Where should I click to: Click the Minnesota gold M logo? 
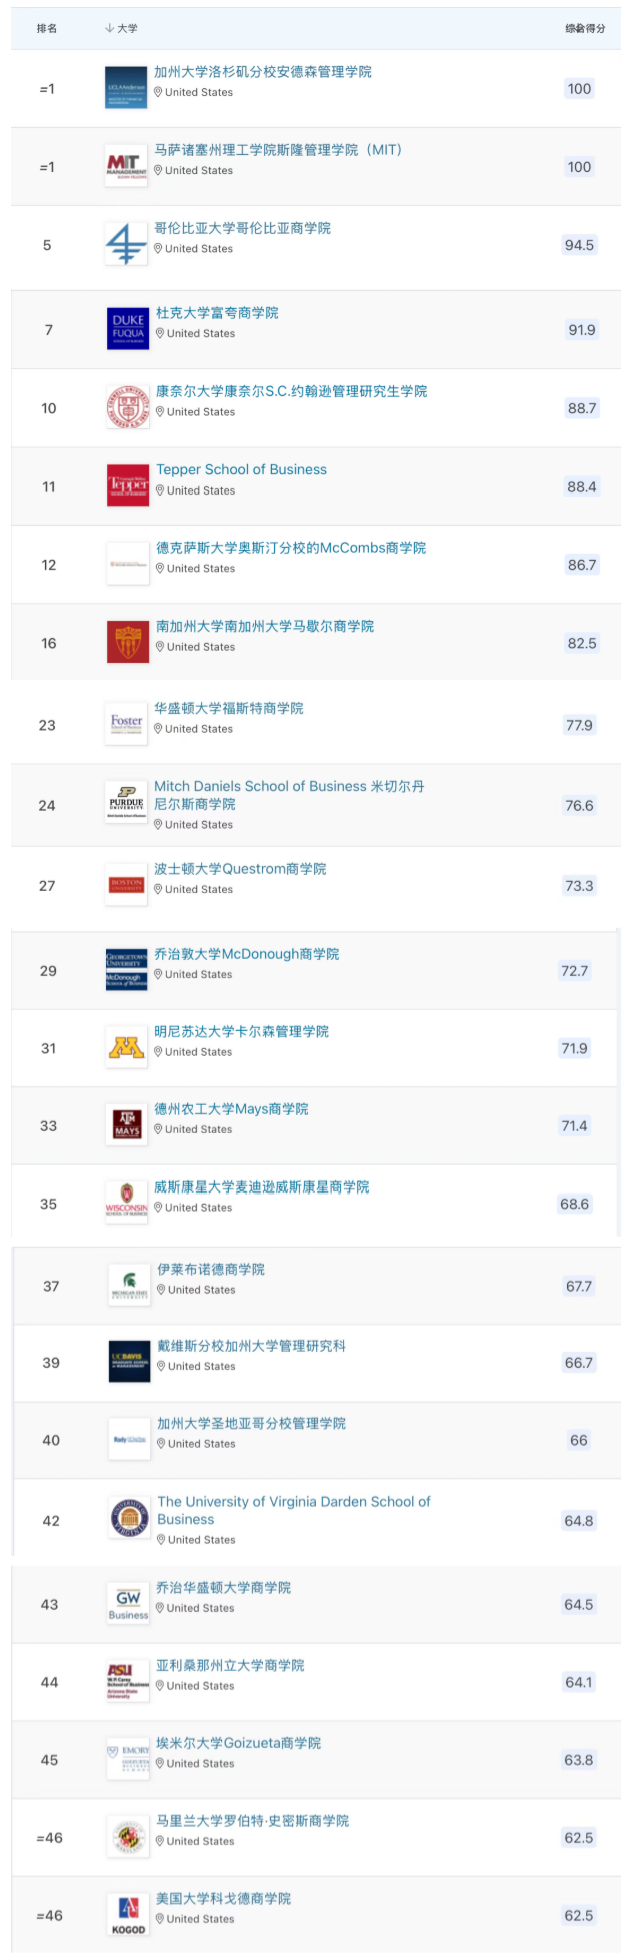(126, 1047)
